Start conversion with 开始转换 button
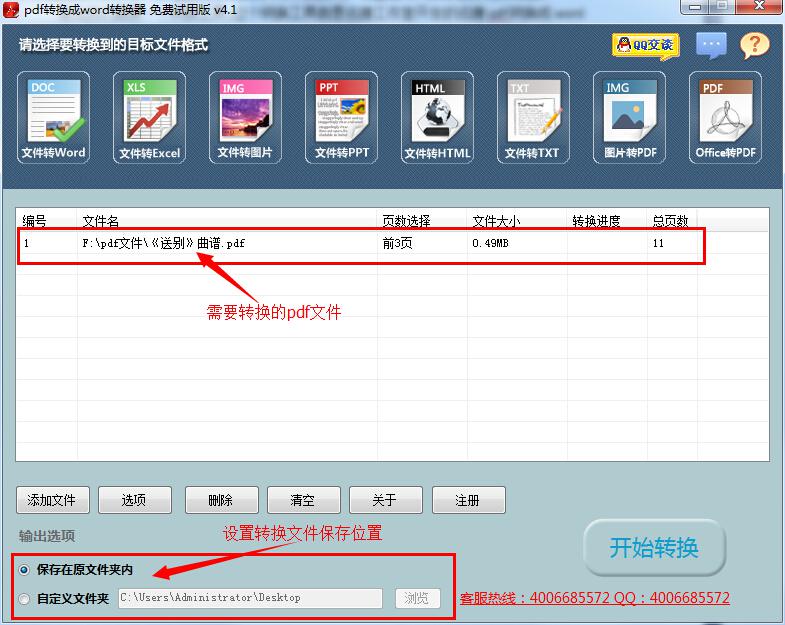785x625 pixels. tap(654, 547)
